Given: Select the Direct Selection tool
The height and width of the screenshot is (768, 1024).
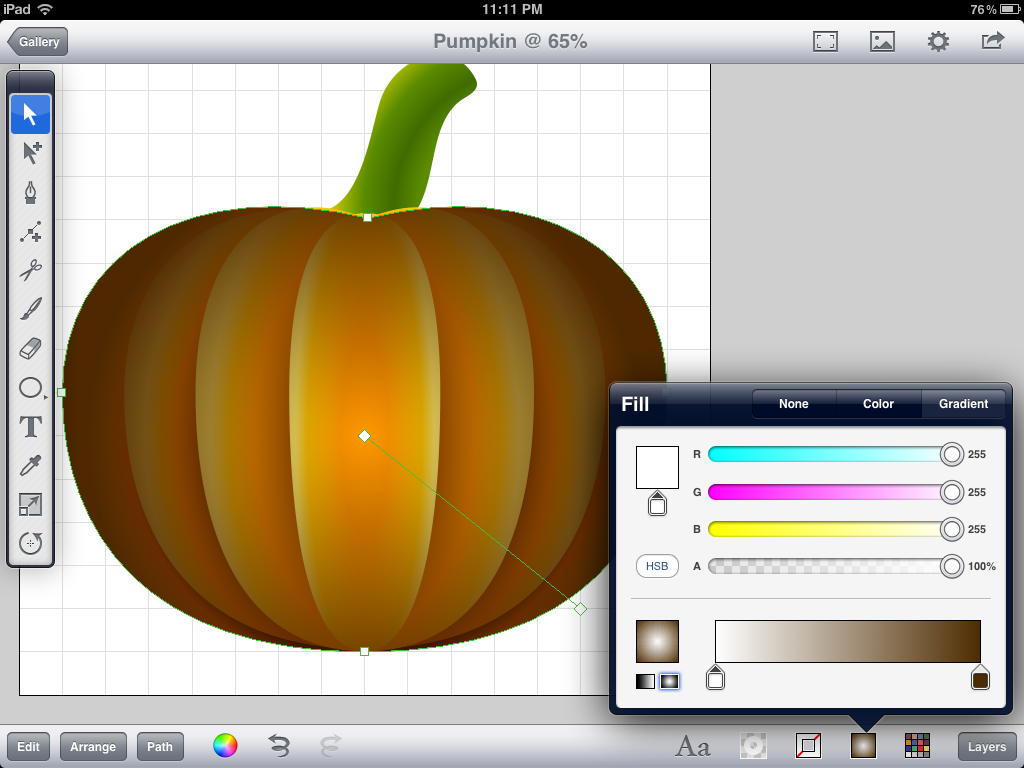Looking at the screenshot, I should [31, 153].
